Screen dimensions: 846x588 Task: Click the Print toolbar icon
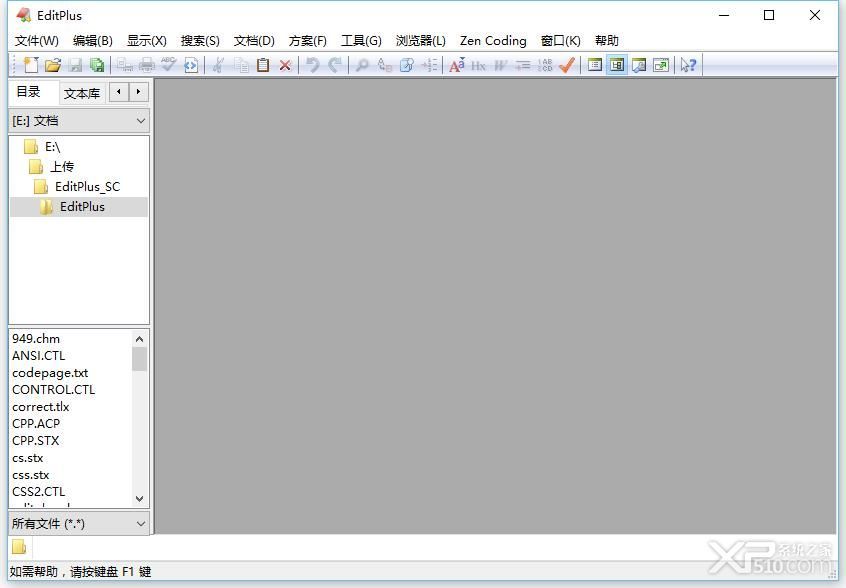pyautogui.click(x=147, y=65)
